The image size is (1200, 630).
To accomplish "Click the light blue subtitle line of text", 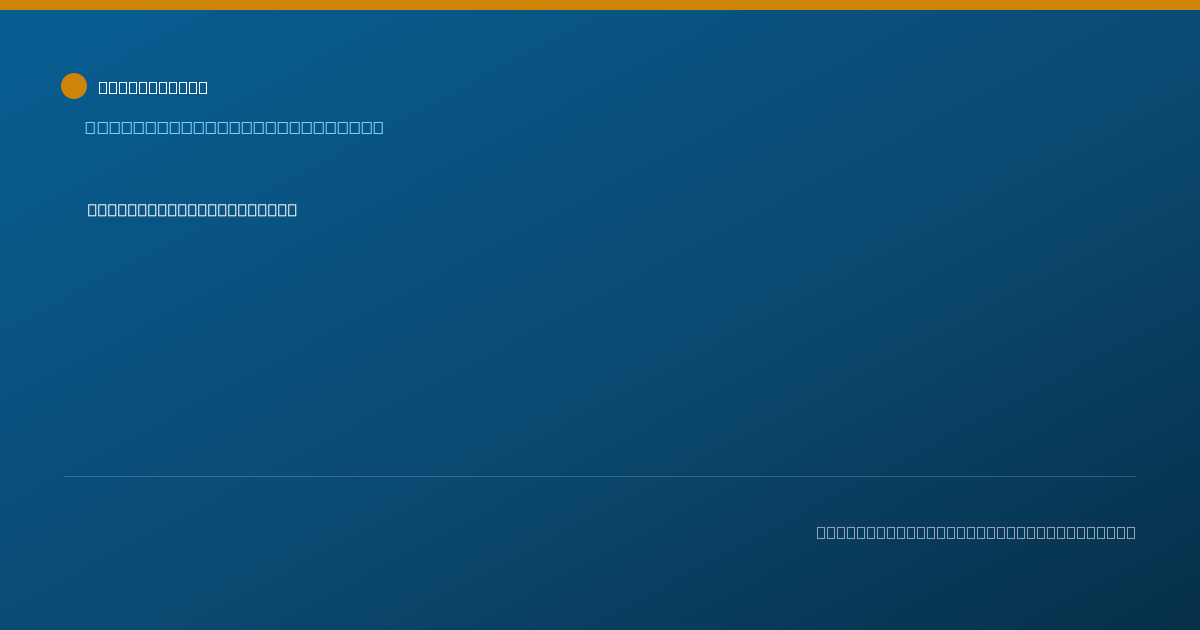I will click(234, 128).
